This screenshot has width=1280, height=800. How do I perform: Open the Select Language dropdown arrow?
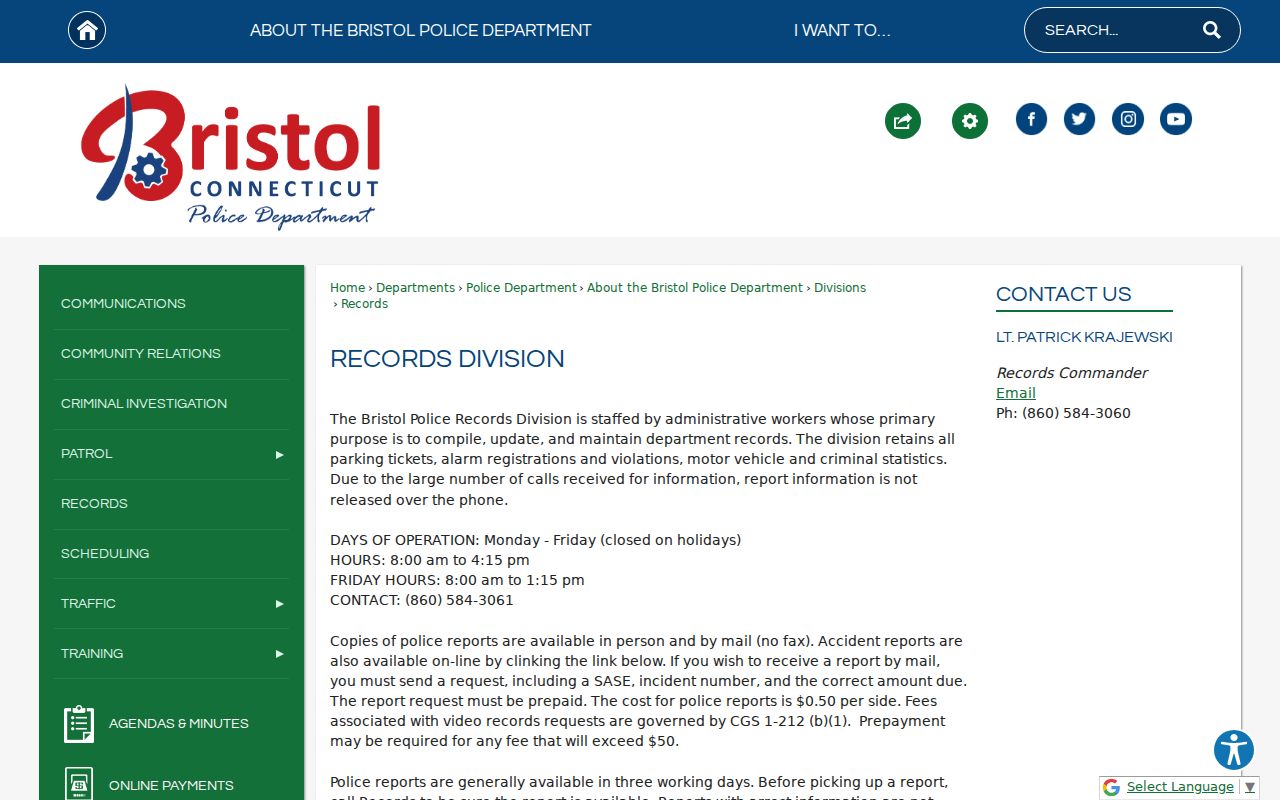pos(1250,788)
